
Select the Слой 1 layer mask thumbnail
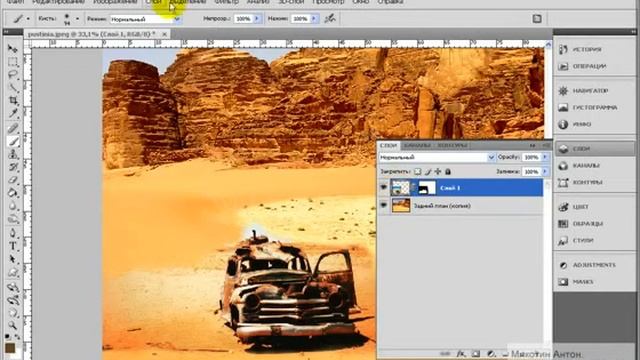[x=427, y=188]
